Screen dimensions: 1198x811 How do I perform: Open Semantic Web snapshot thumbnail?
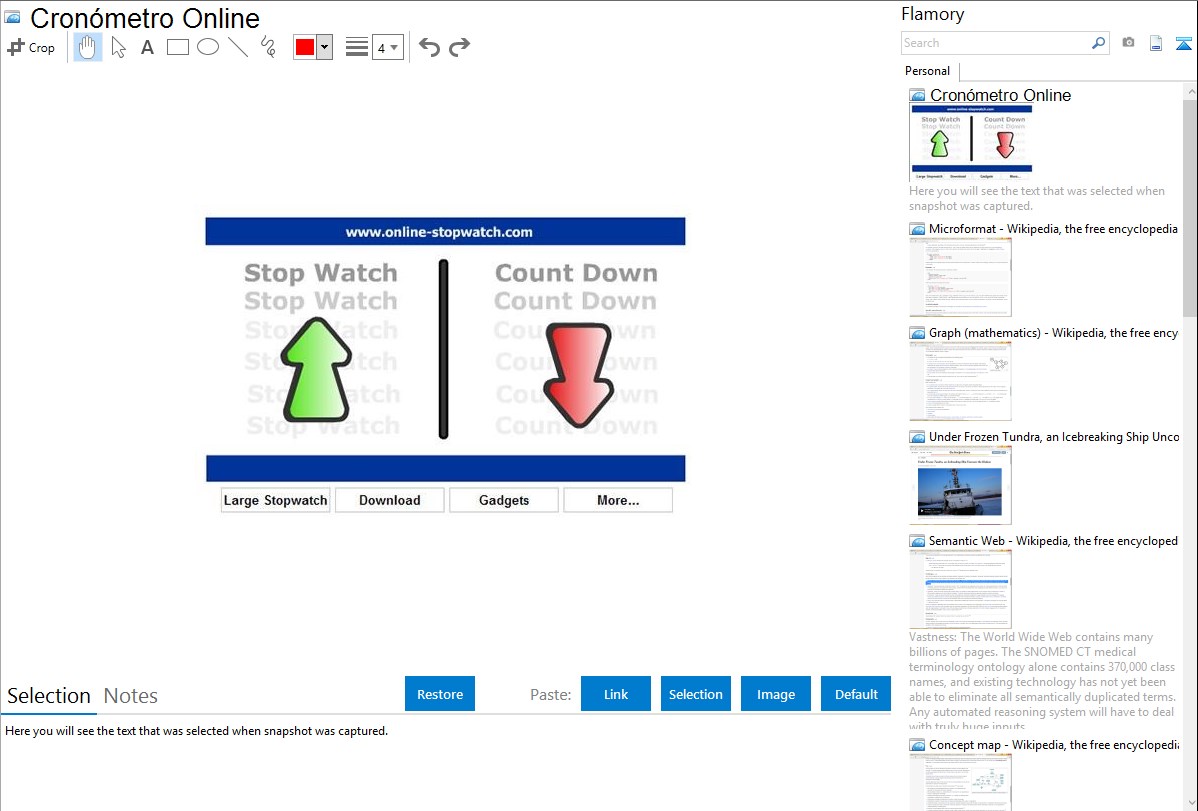[960, 589]
